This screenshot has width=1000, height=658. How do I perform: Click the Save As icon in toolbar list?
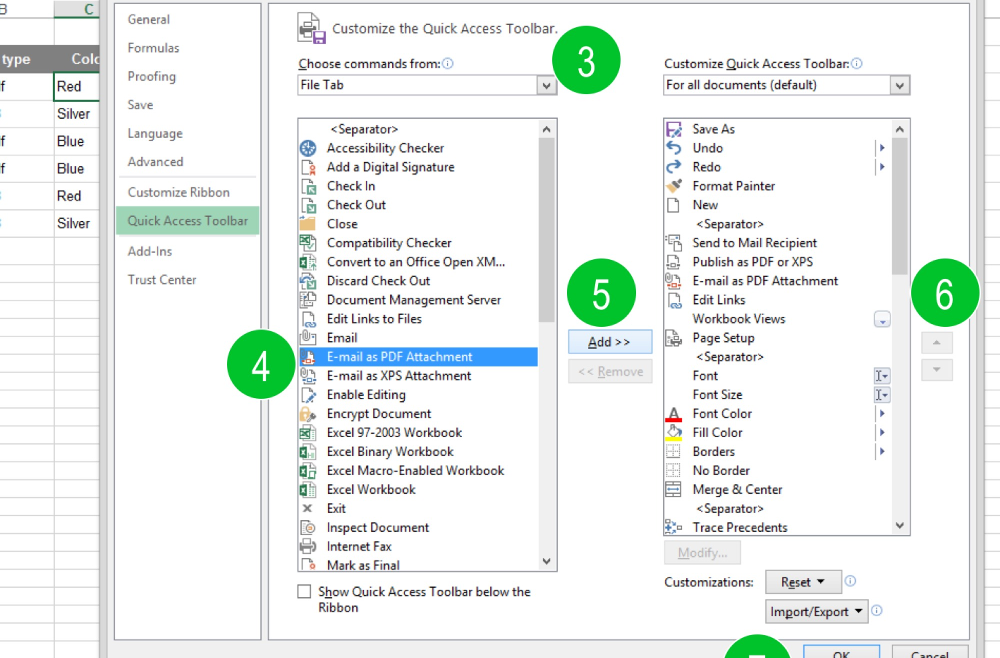(x=673, y=129)
